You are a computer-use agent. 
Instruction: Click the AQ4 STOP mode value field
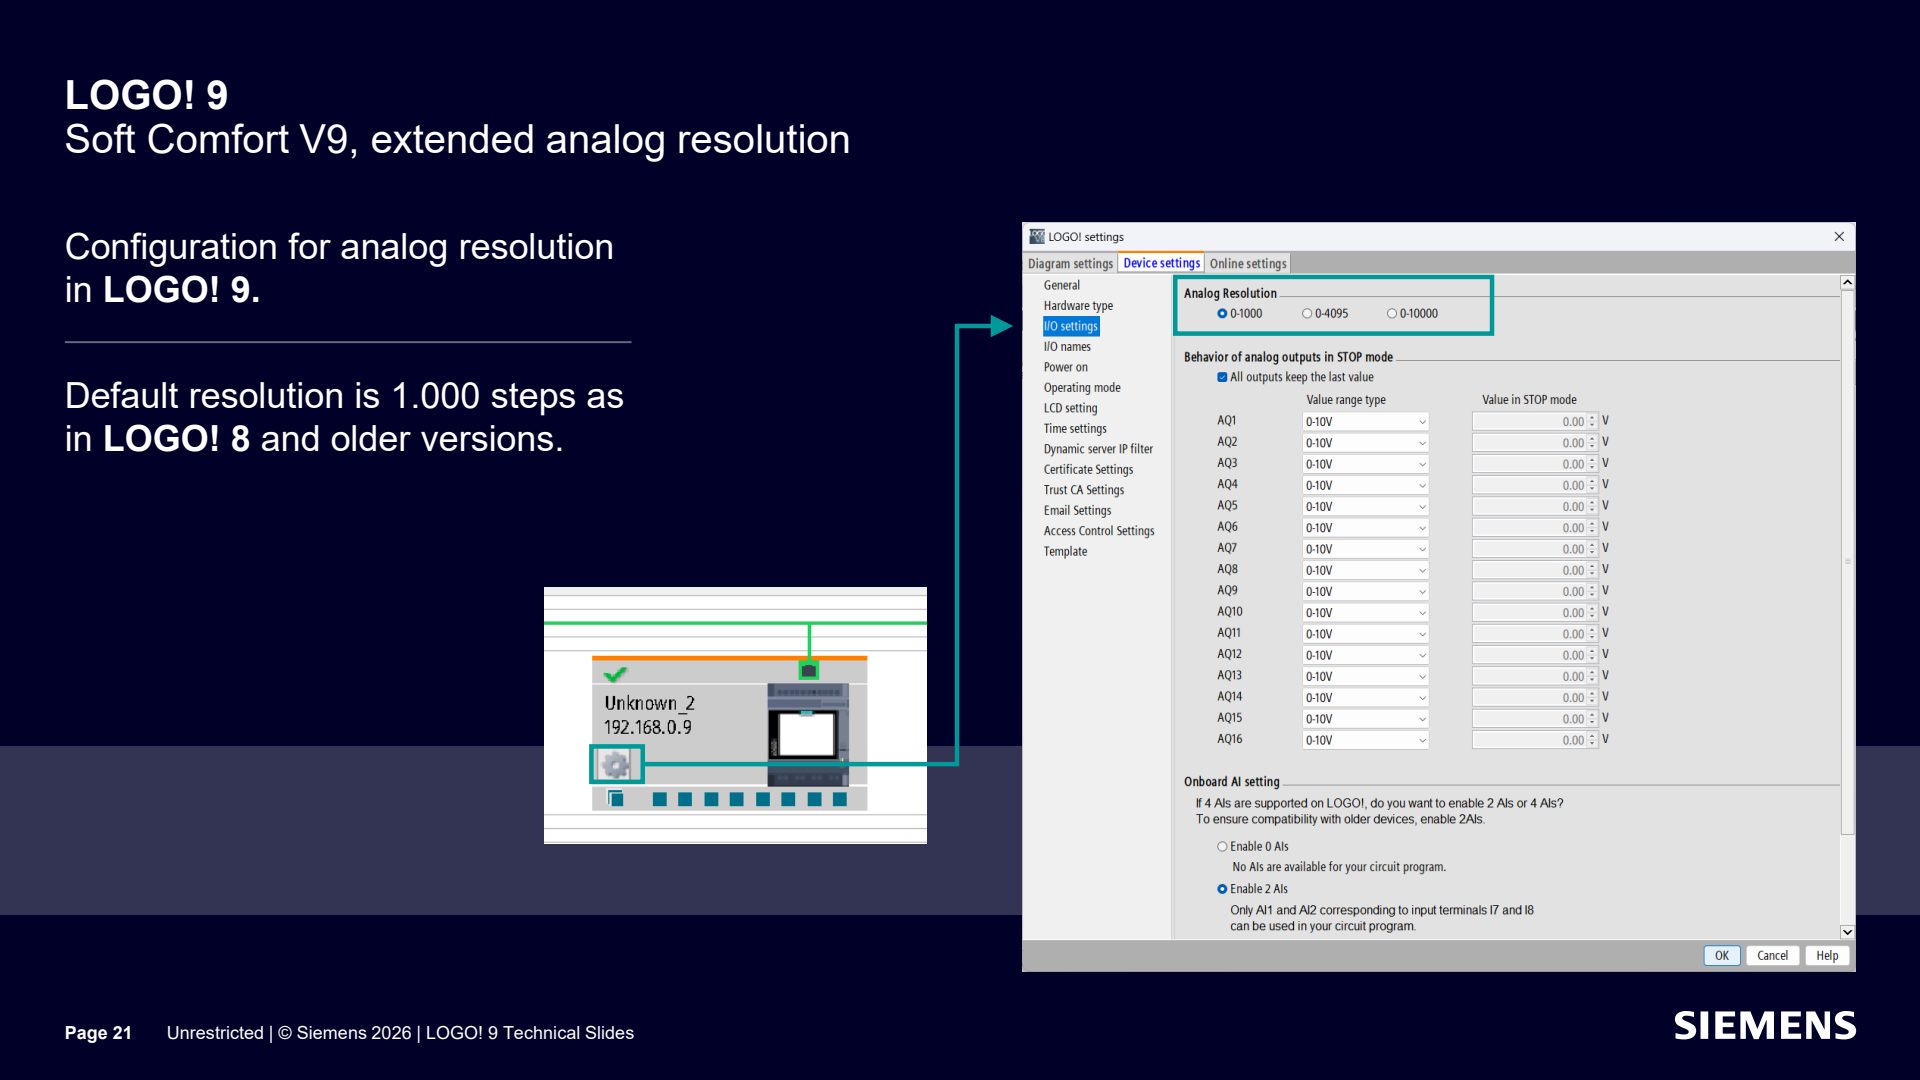[1529, 486]
